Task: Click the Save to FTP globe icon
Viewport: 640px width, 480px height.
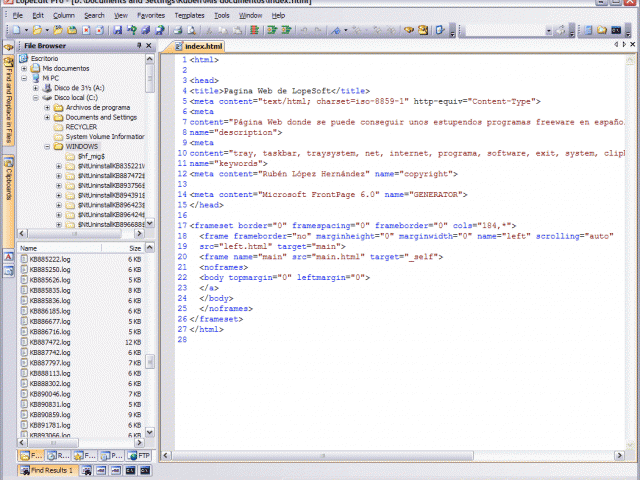Action: (160, 30)
